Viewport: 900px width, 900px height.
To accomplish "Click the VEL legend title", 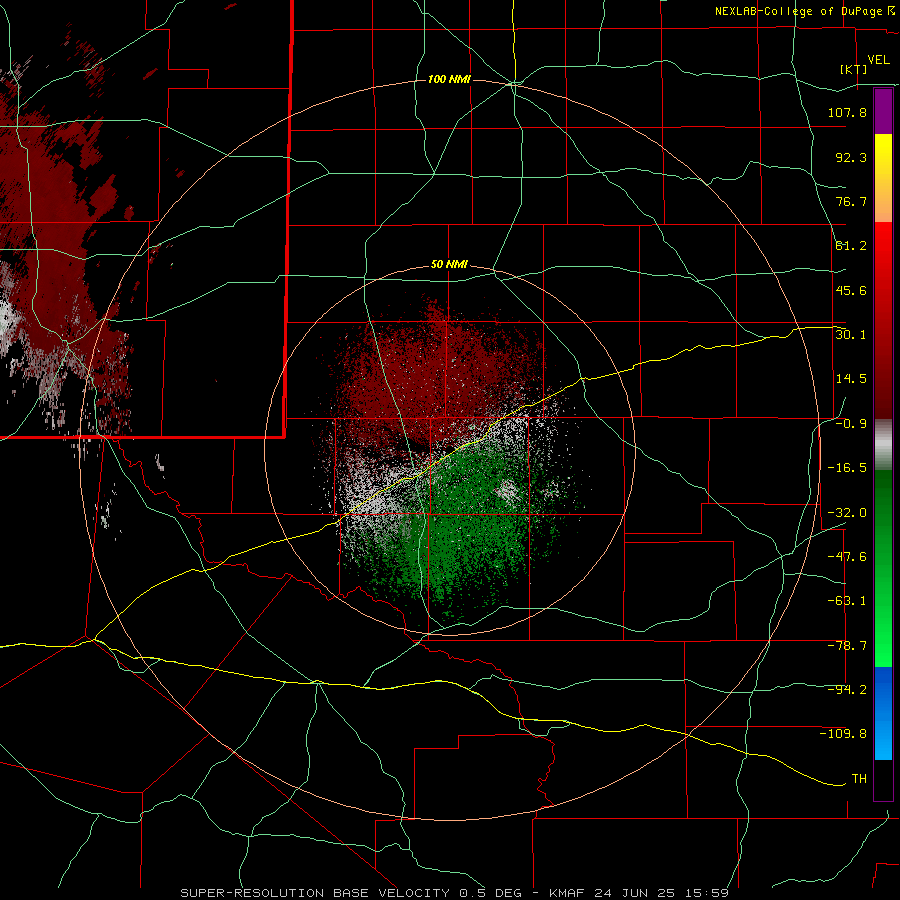I will pos(878,60).
